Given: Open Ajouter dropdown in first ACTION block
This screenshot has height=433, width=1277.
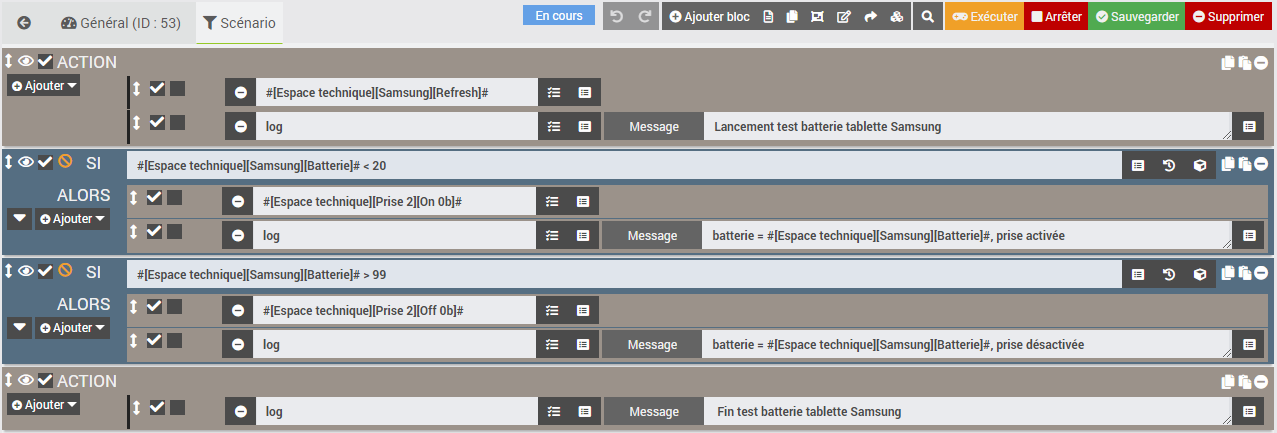Looking at the screenshot, I should (44, 86).
